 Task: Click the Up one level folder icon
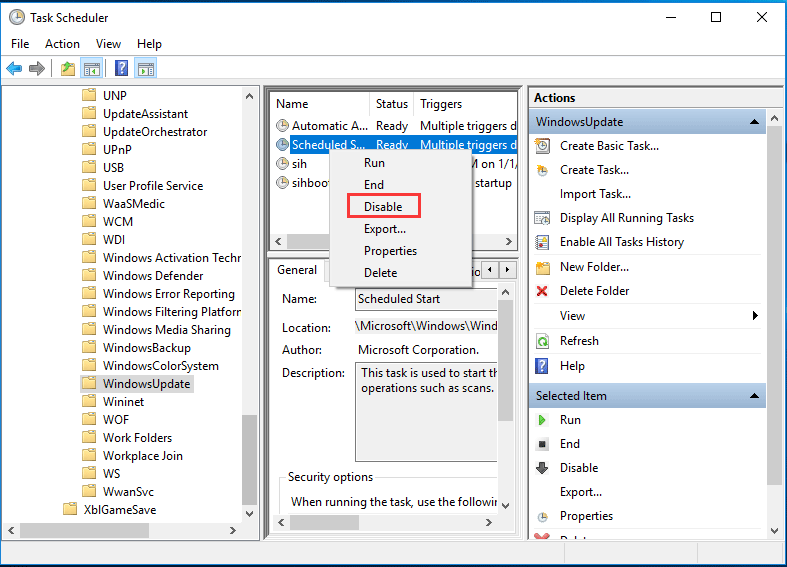[x=68, y=68]
